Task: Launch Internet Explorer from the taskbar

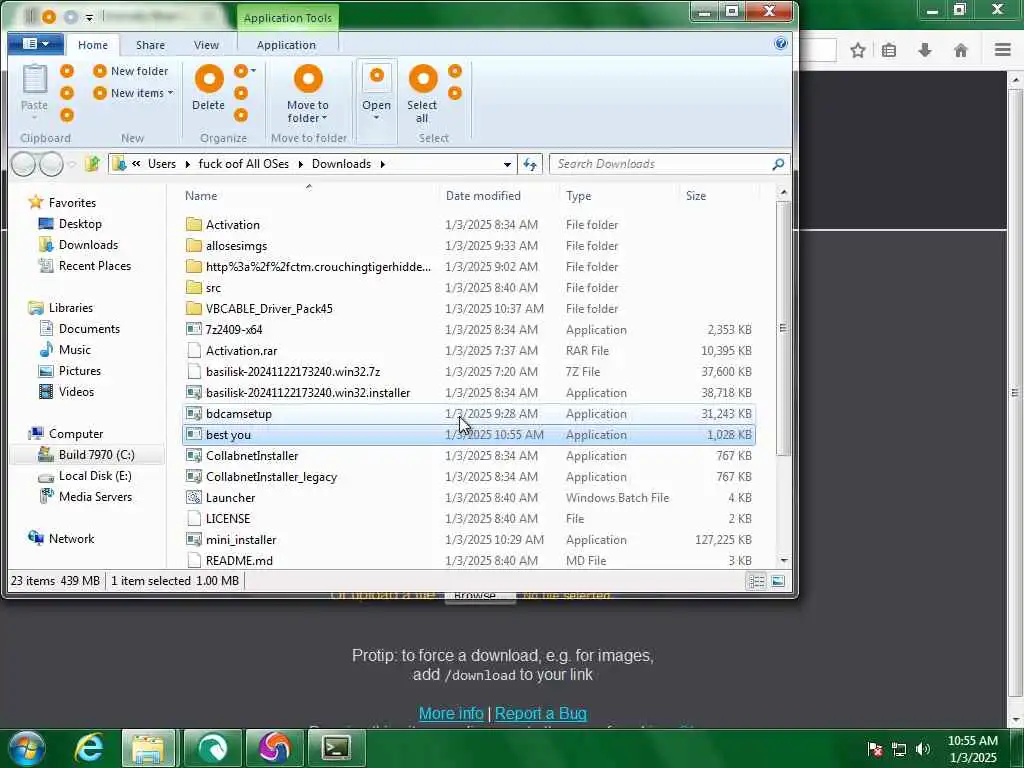Action: point(89,748)
